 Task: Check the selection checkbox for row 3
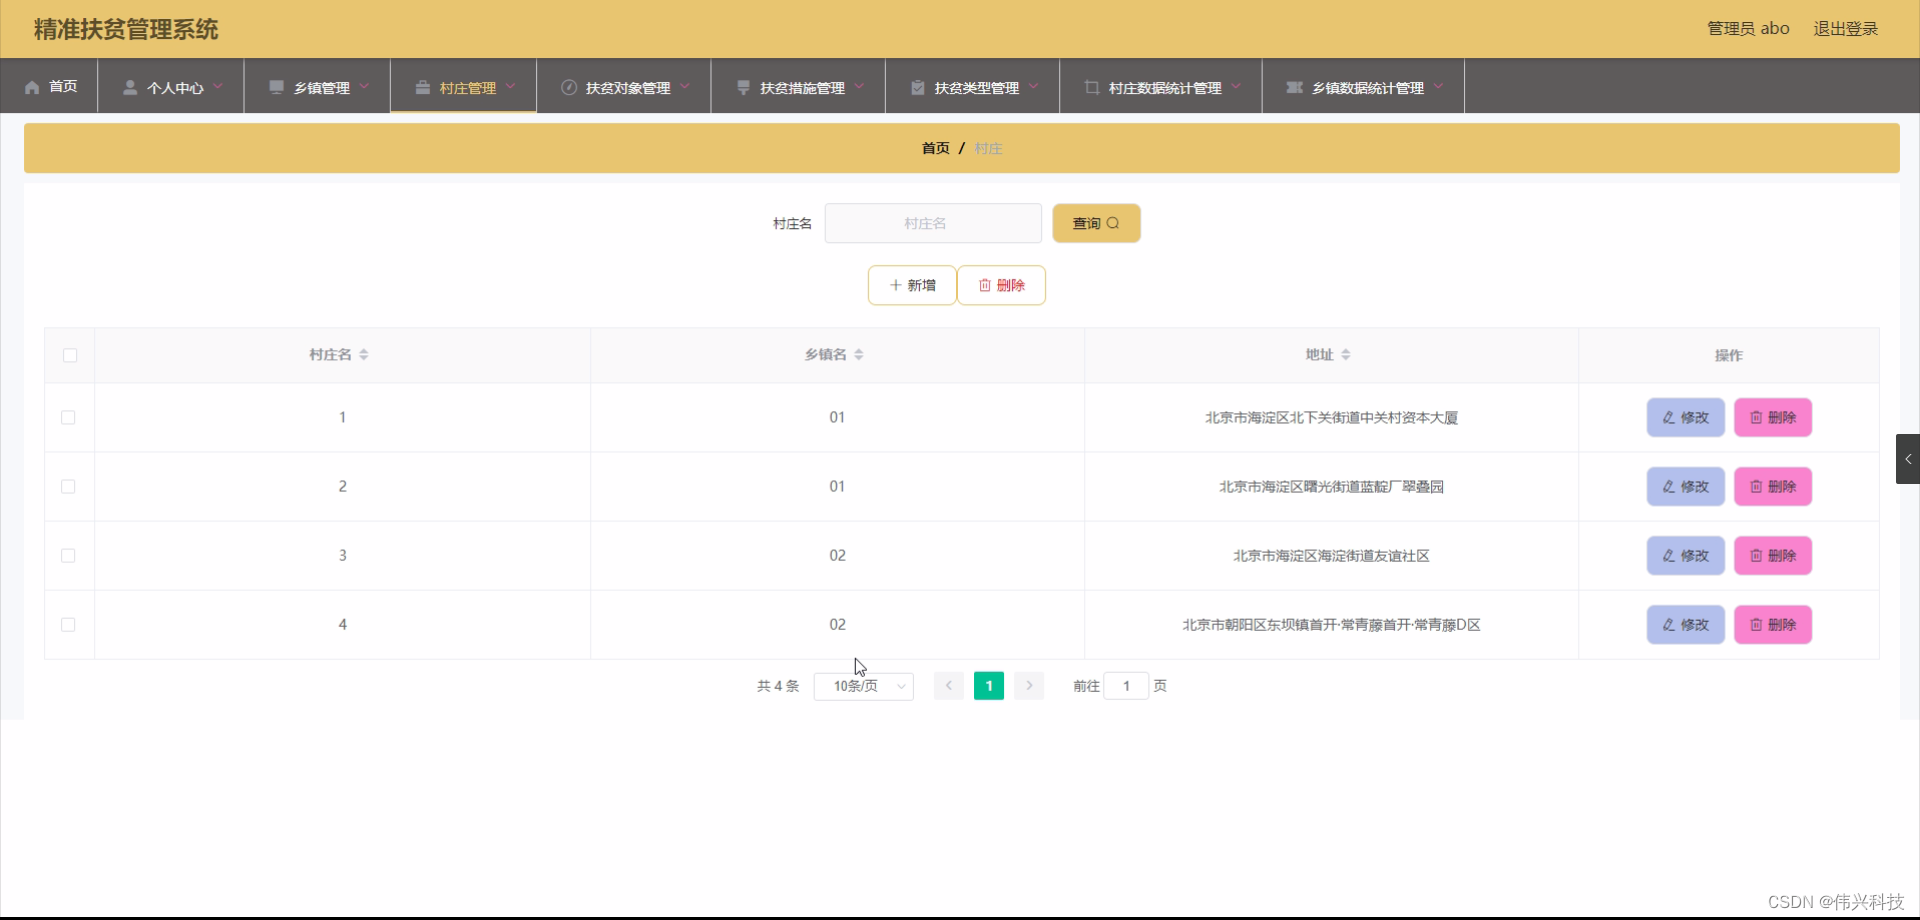(x=68, y=556)
